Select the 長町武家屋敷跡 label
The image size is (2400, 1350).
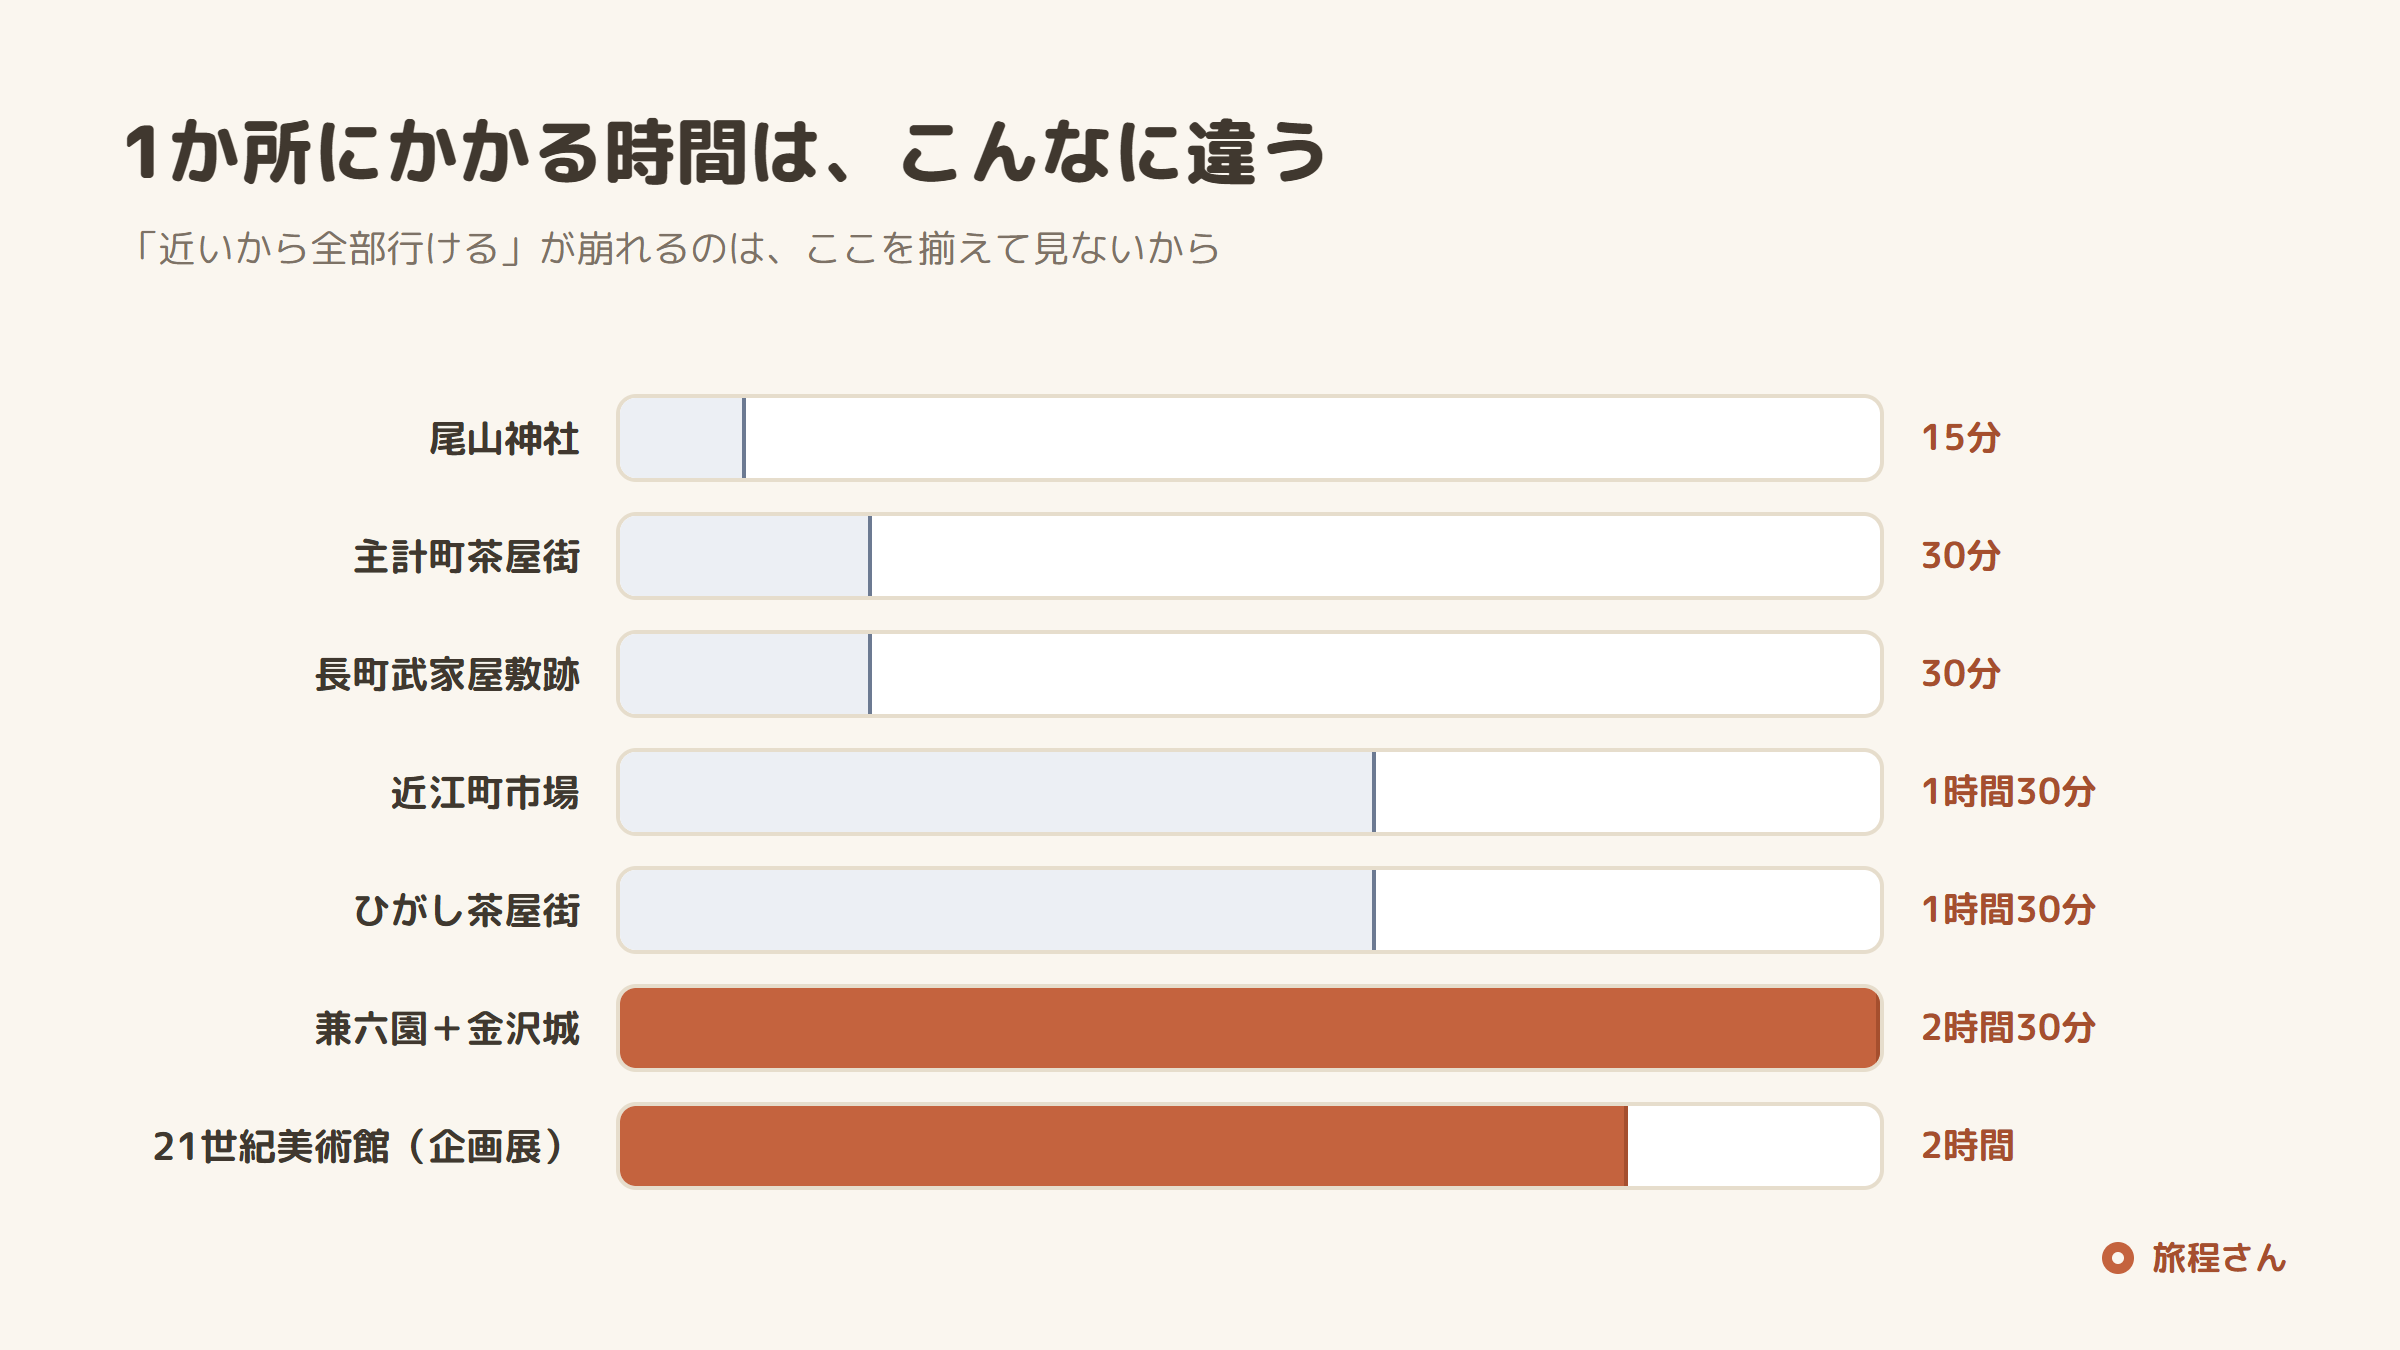click(x=447, y=675)
